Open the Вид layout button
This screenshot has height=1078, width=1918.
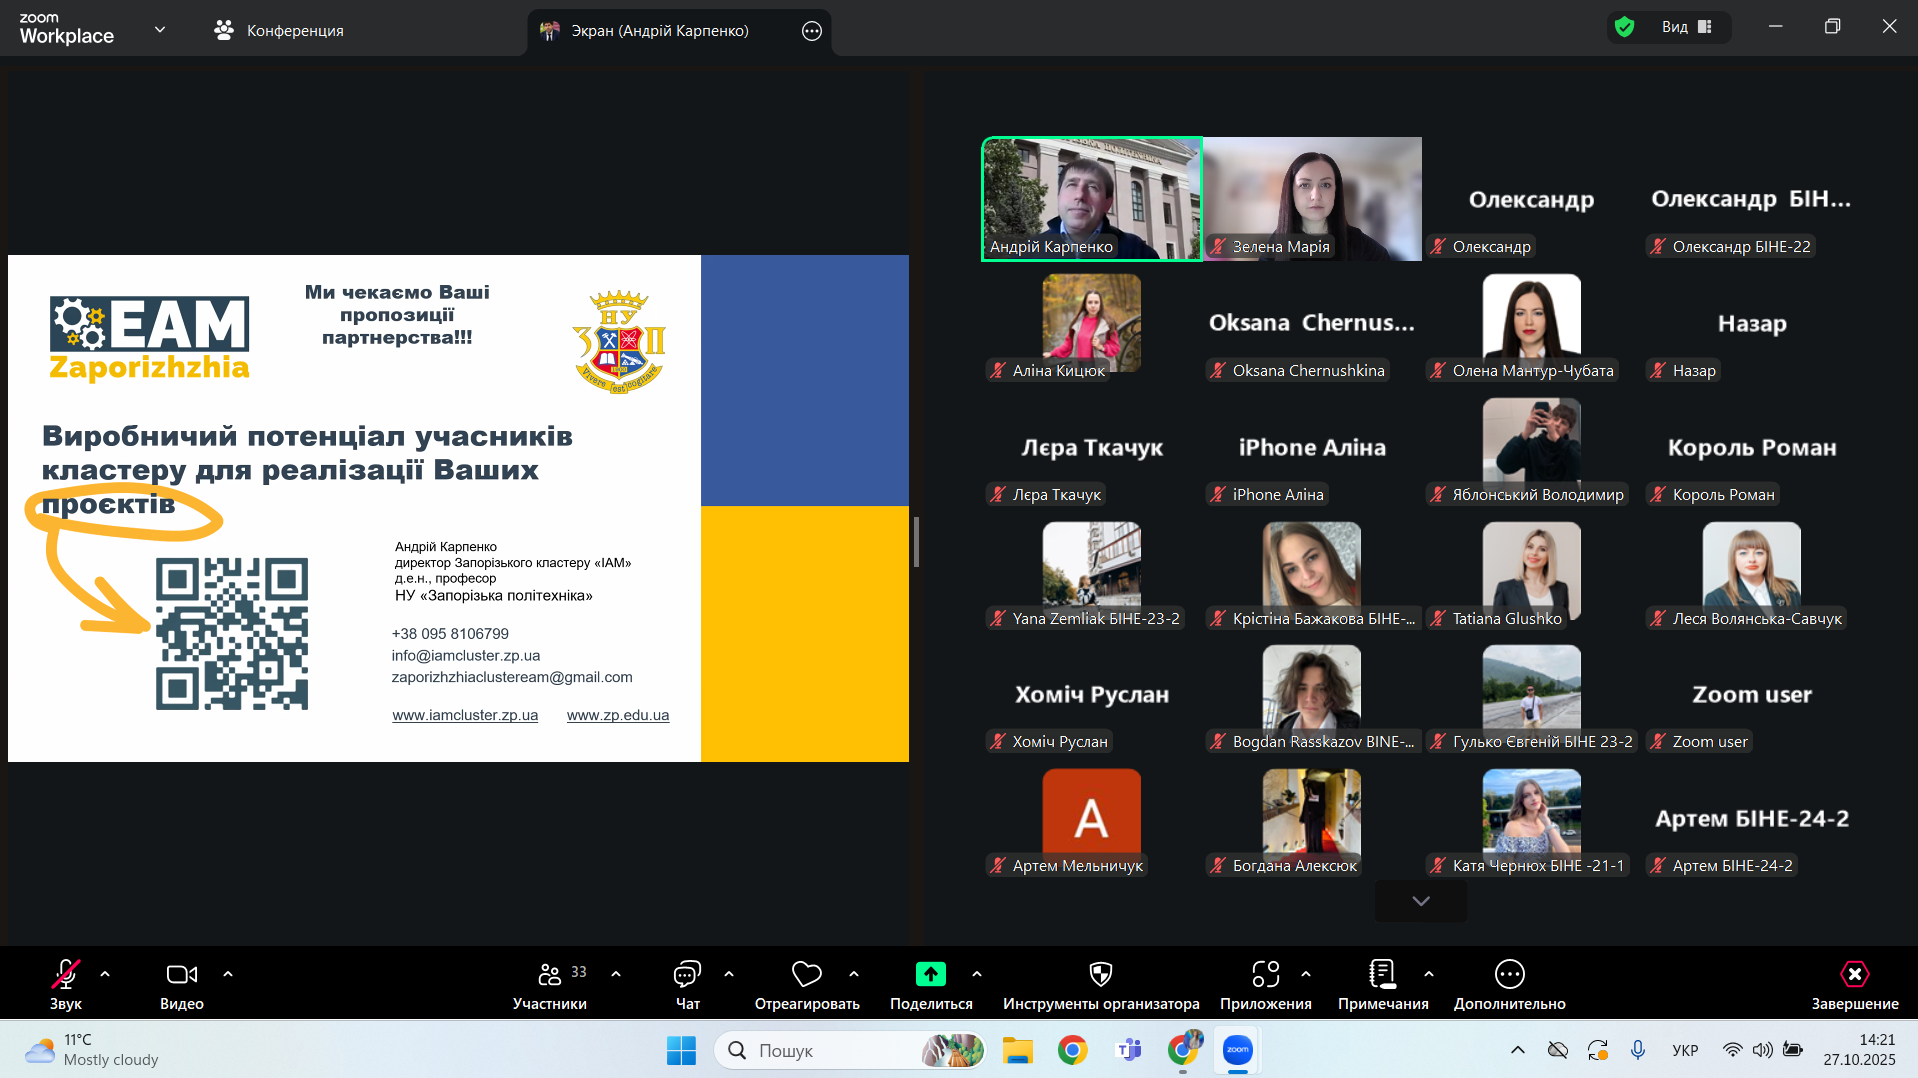(x=1686, y=28)
